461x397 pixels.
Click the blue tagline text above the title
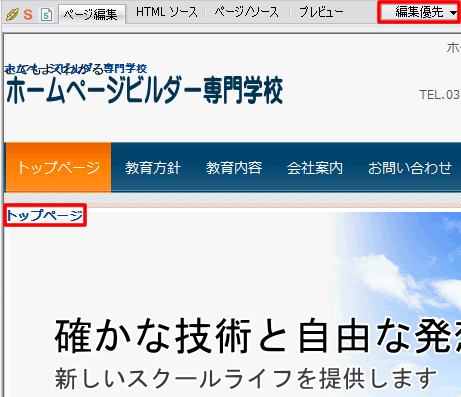76,69
